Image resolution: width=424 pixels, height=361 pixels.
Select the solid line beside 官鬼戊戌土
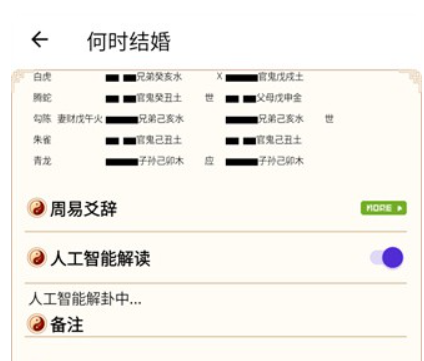tap(241, 78)
